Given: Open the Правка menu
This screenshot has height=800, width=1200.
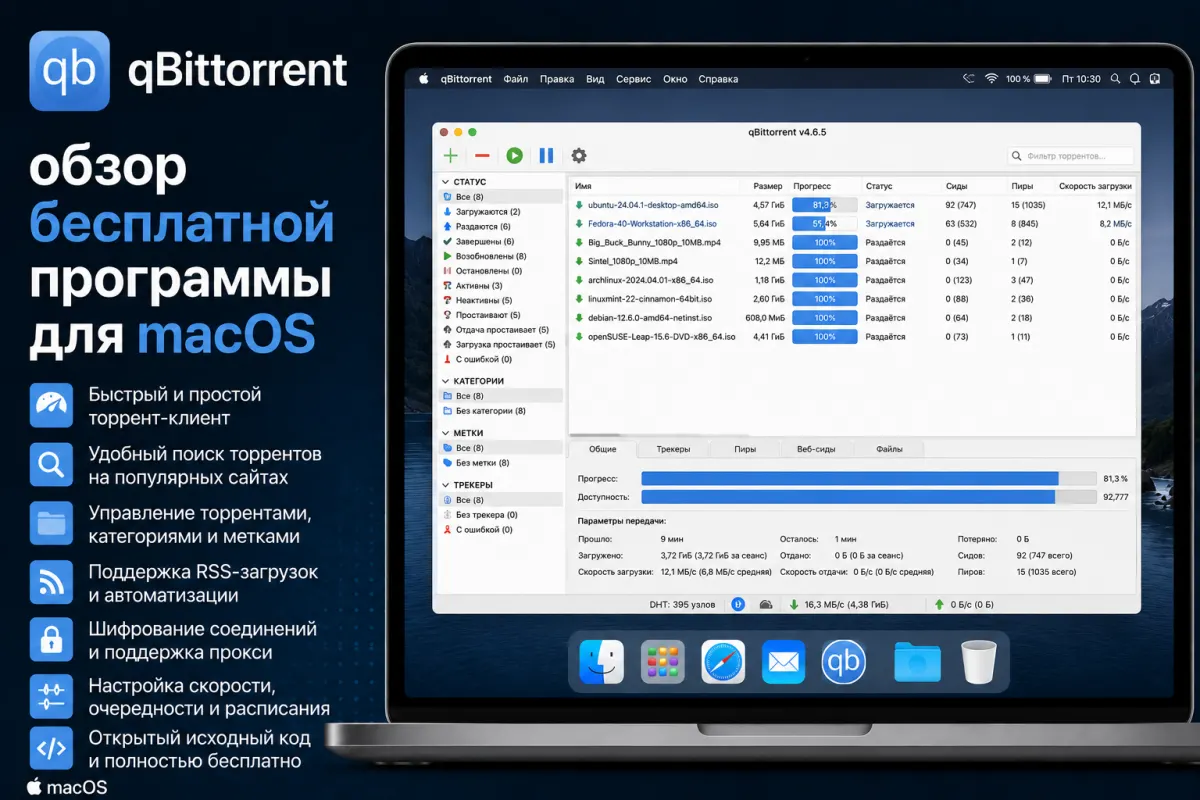Looking at the screenshot, I should tap(557, 79).
